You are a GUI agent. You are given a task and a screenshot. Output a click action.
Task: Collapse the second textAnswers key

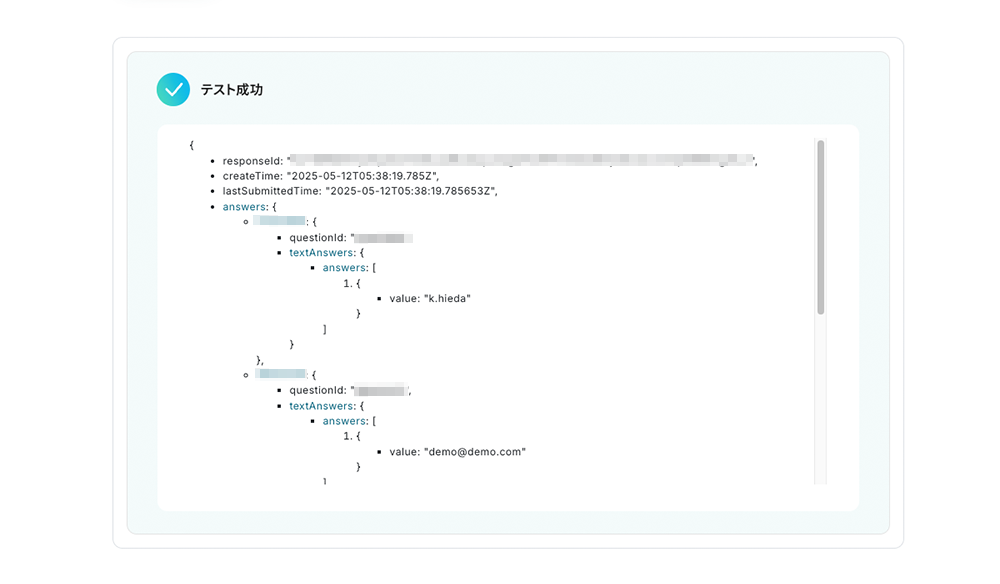point(321,405)
